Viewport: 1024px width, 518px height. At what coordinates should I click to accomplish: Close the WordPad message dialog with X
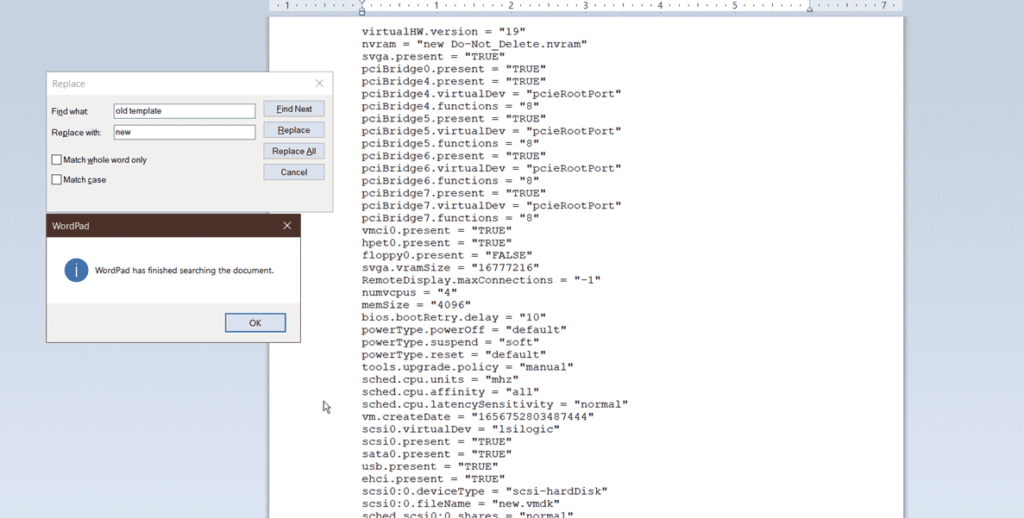(x=287, y=226)
